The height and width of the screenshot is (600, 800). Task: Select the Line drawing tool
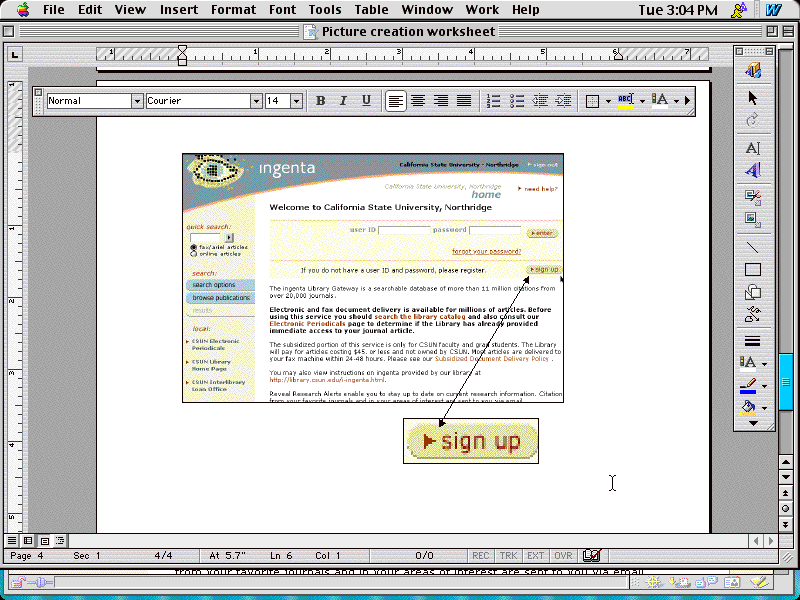coord(753,247)
